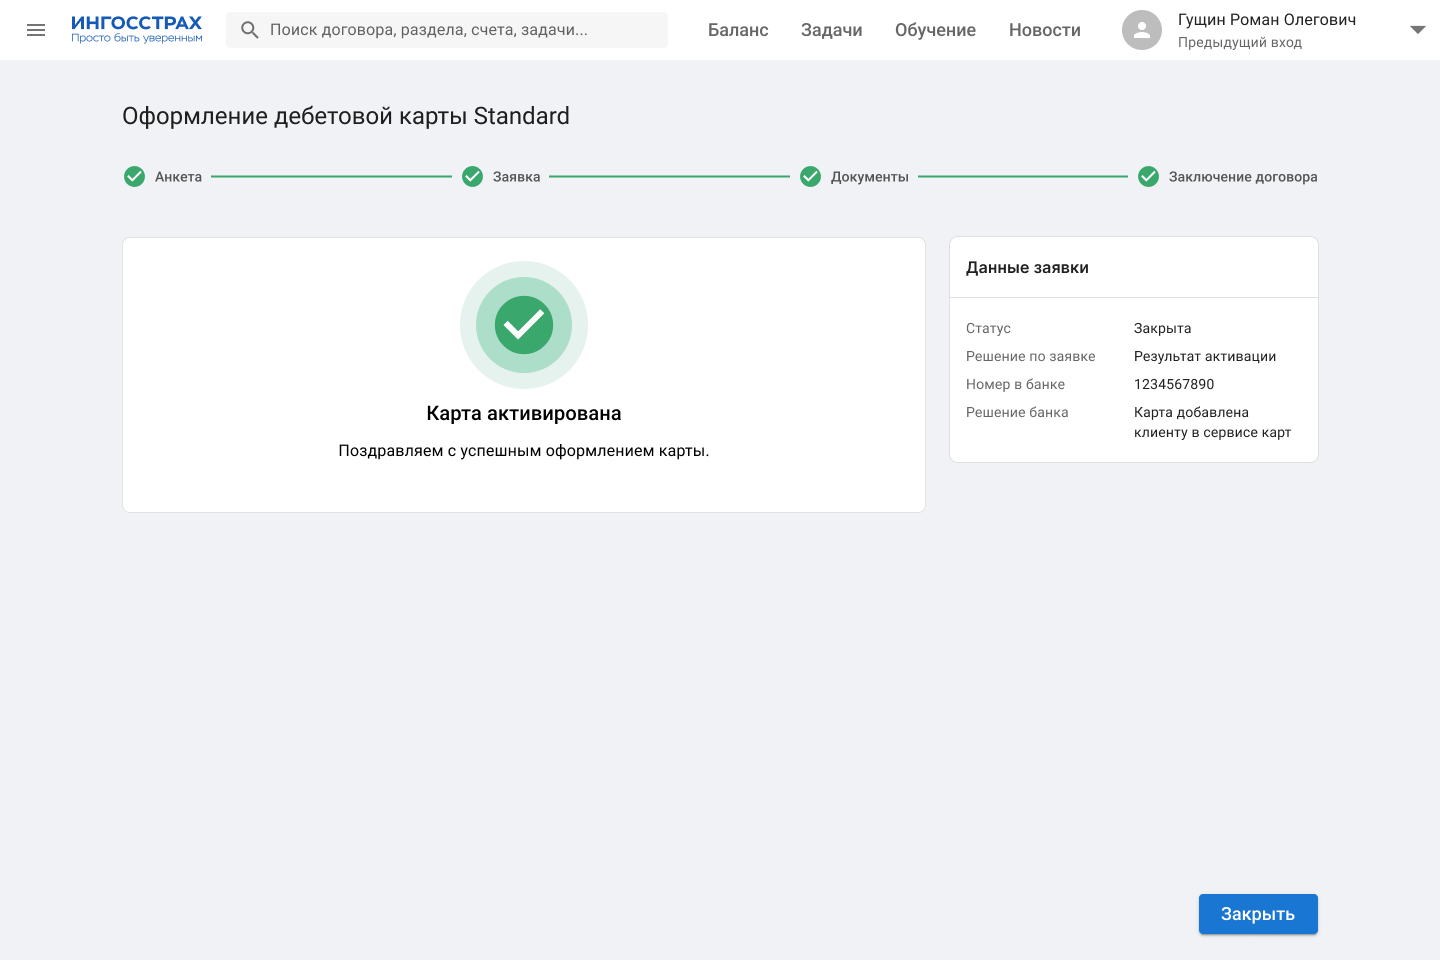Click the user avatar icon
This screenshot has height=960, width=1440.
(1142, 30)
